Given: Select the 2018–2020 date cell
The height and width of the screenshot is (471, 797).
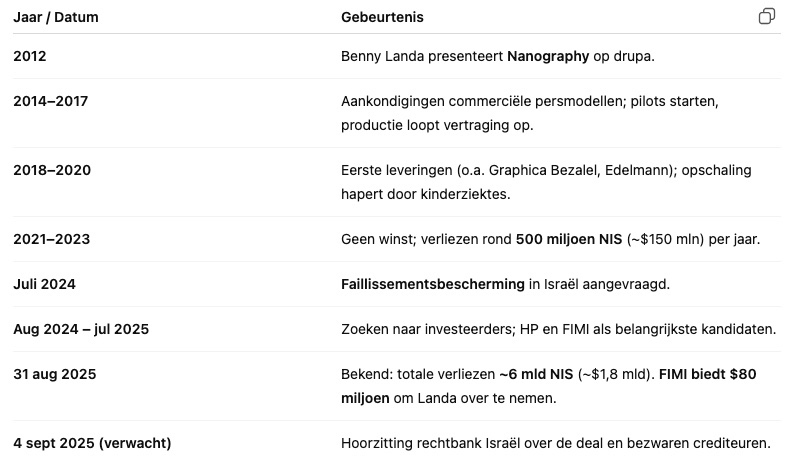Looking at the screenshot, I should [x=52, y=170].
